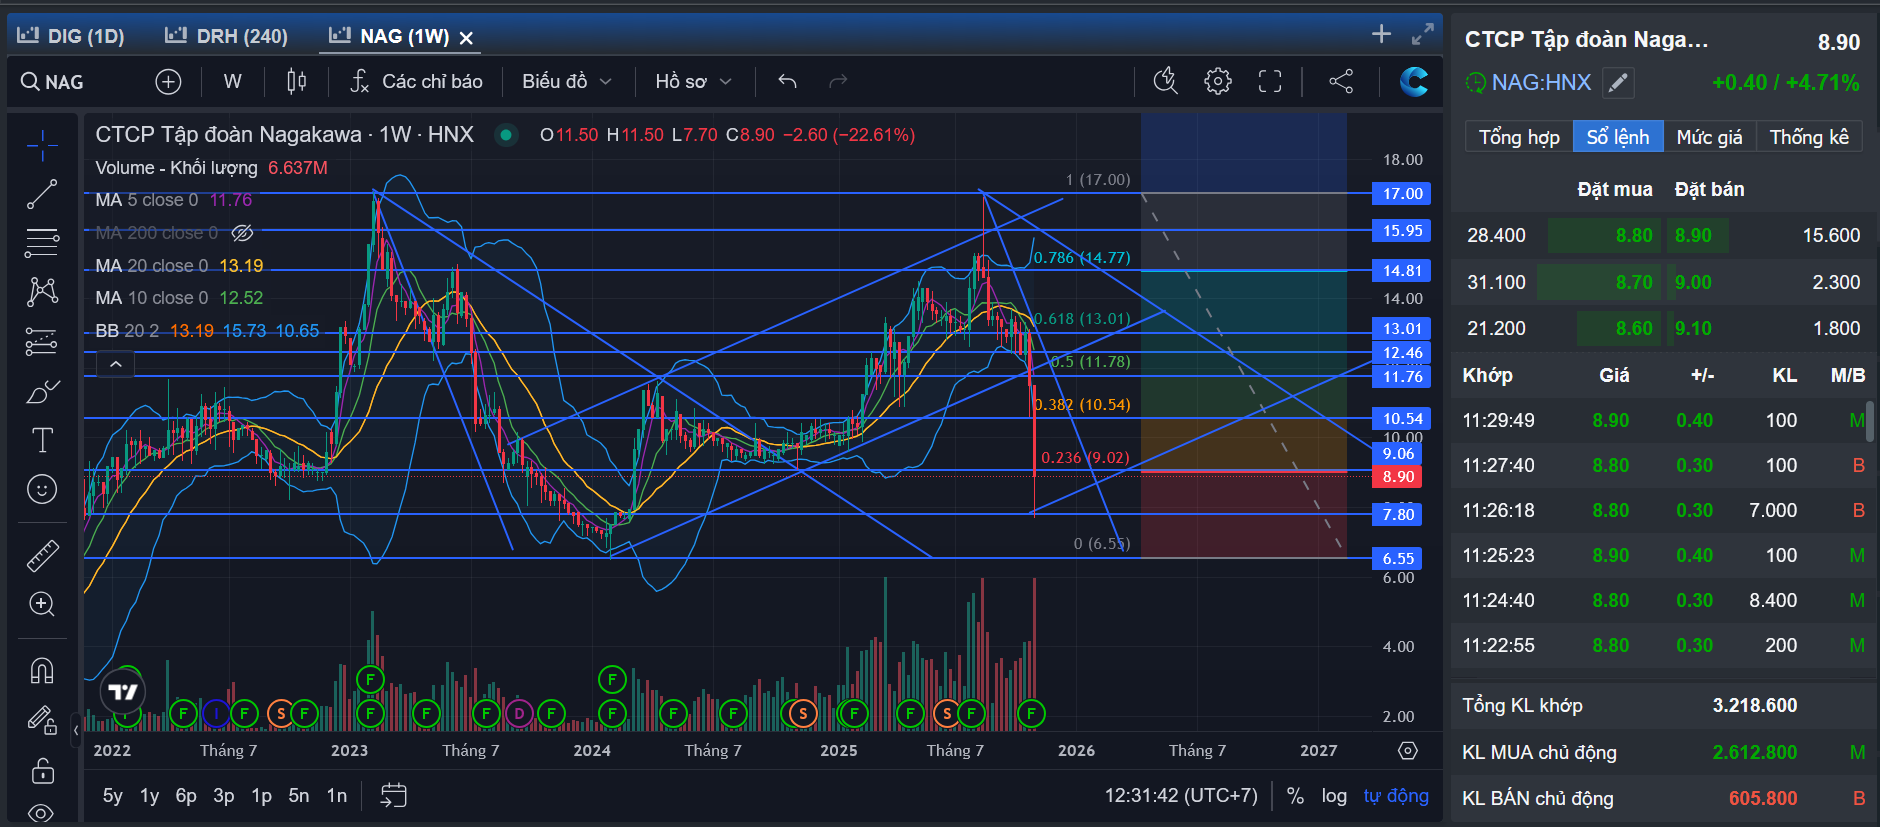Expand the Biểu đồ dropdown
Image resolution: width=1880 pixels, height=827 pixels.
pyautogui.click(x=566, y=82)
